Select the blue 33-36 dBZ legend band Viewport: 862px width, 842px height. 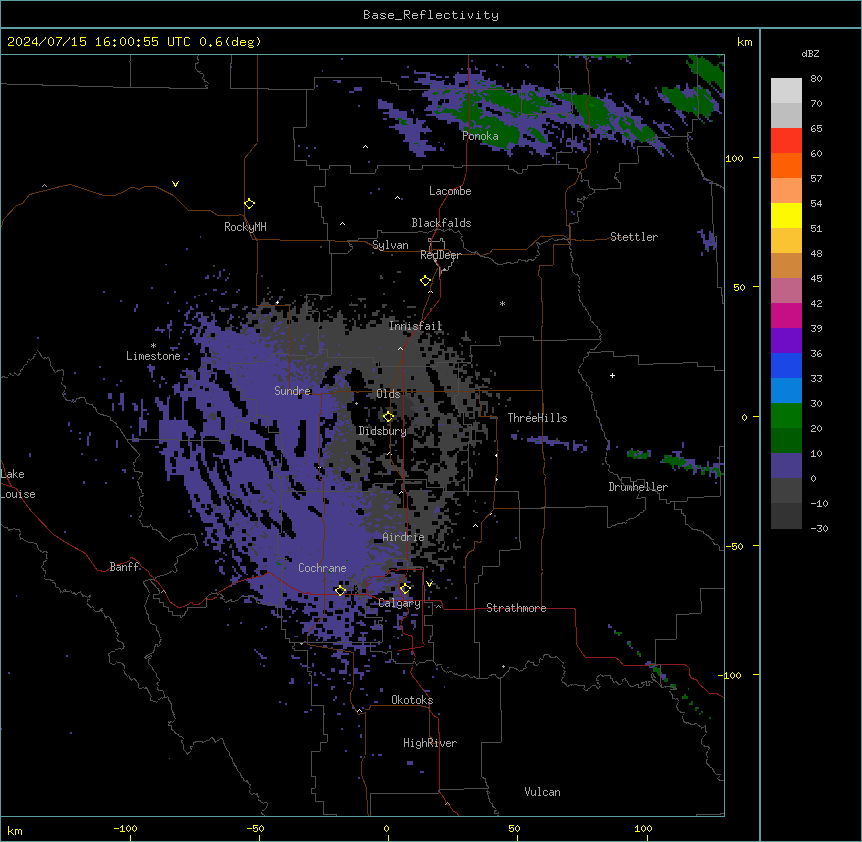pyautogui.click(x=786, y=365)
